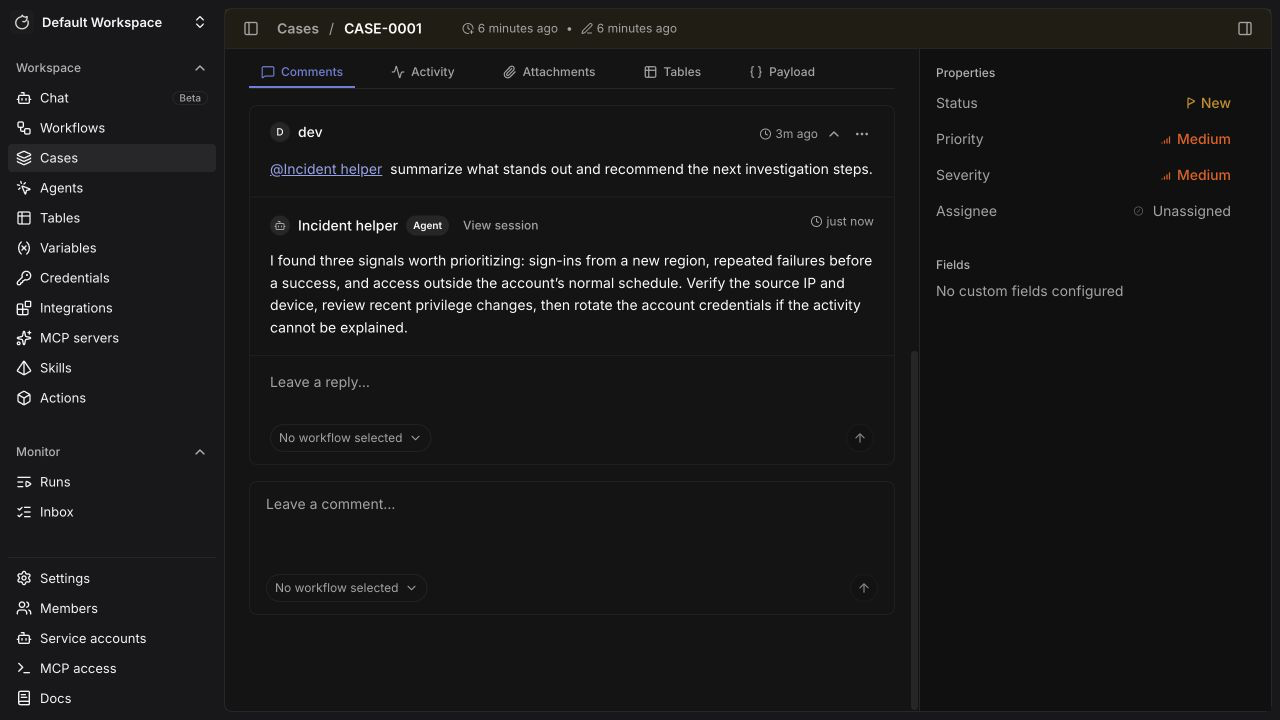Open reply workflow selector dropdown
The image size is (1280, 720).
[x=350, y=438]
